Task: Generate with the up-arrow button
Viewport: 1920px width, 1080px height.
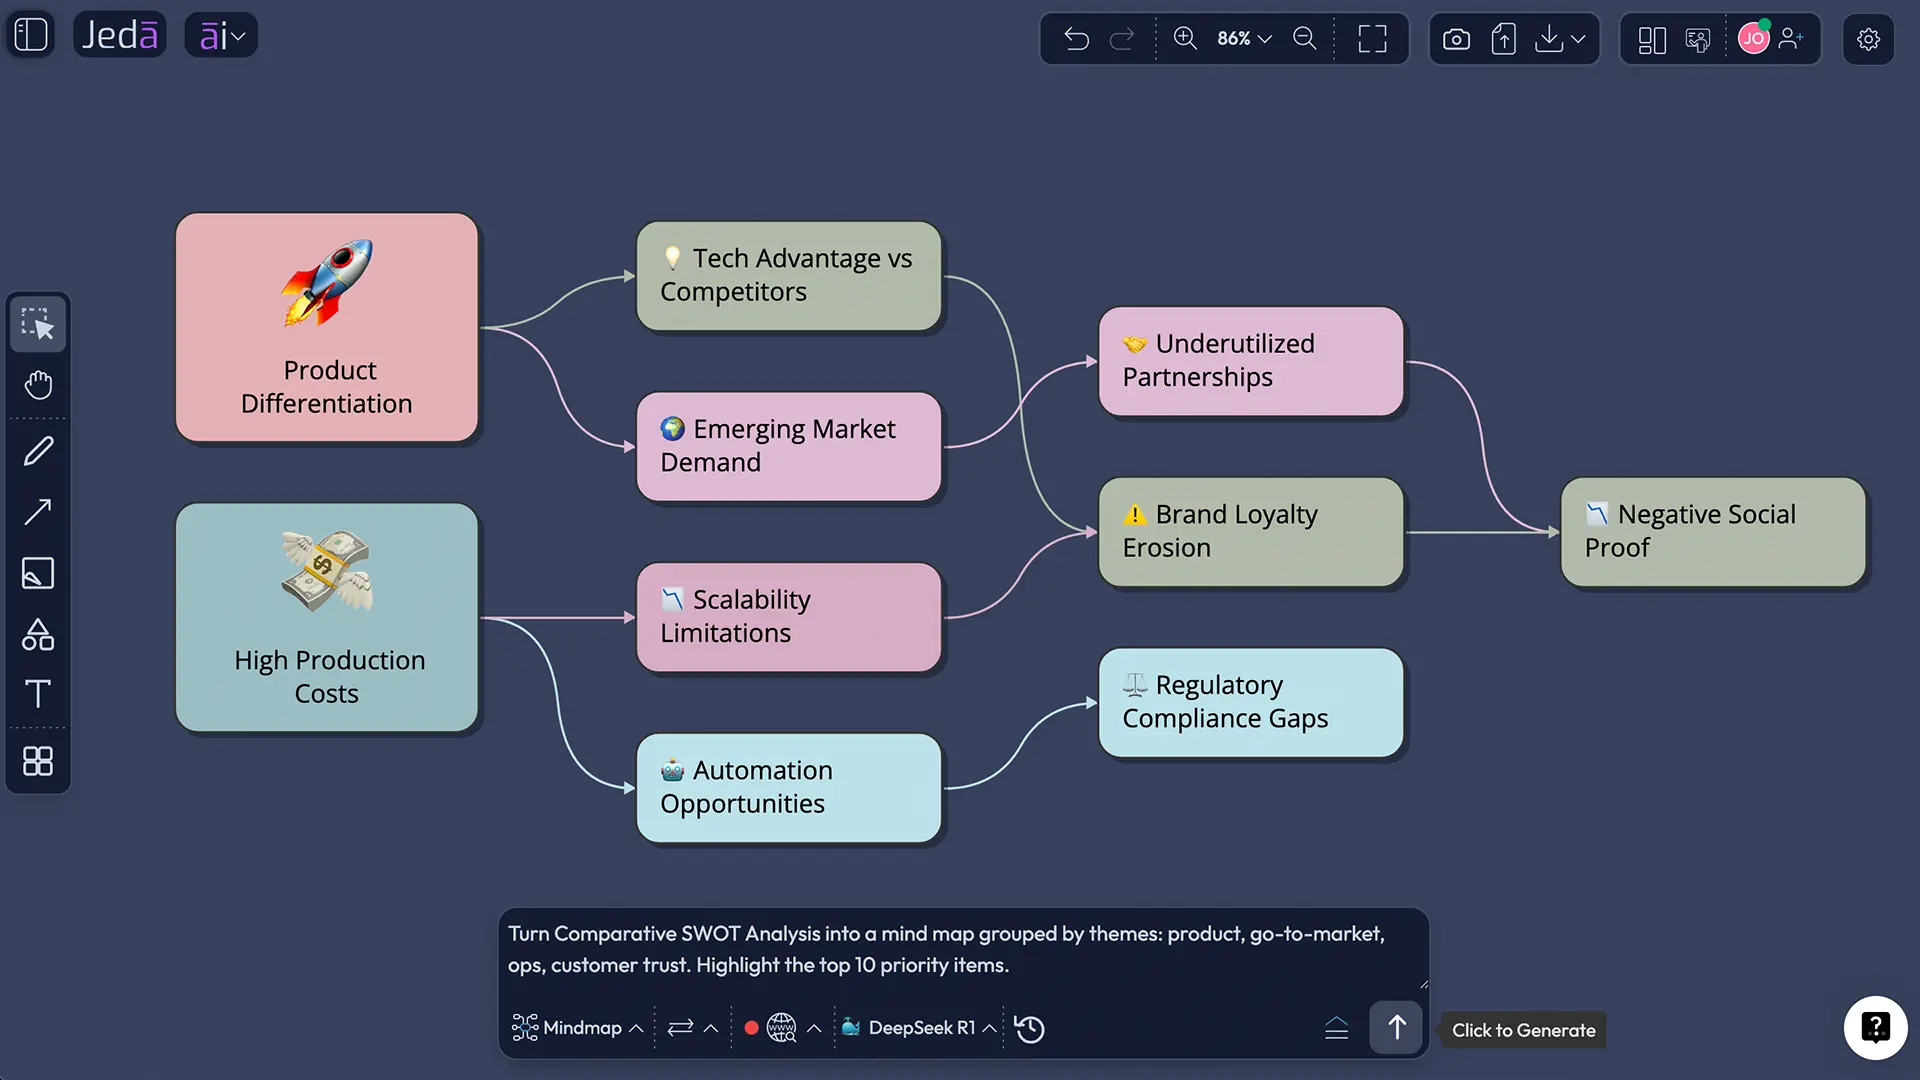Action: 1396,1027
